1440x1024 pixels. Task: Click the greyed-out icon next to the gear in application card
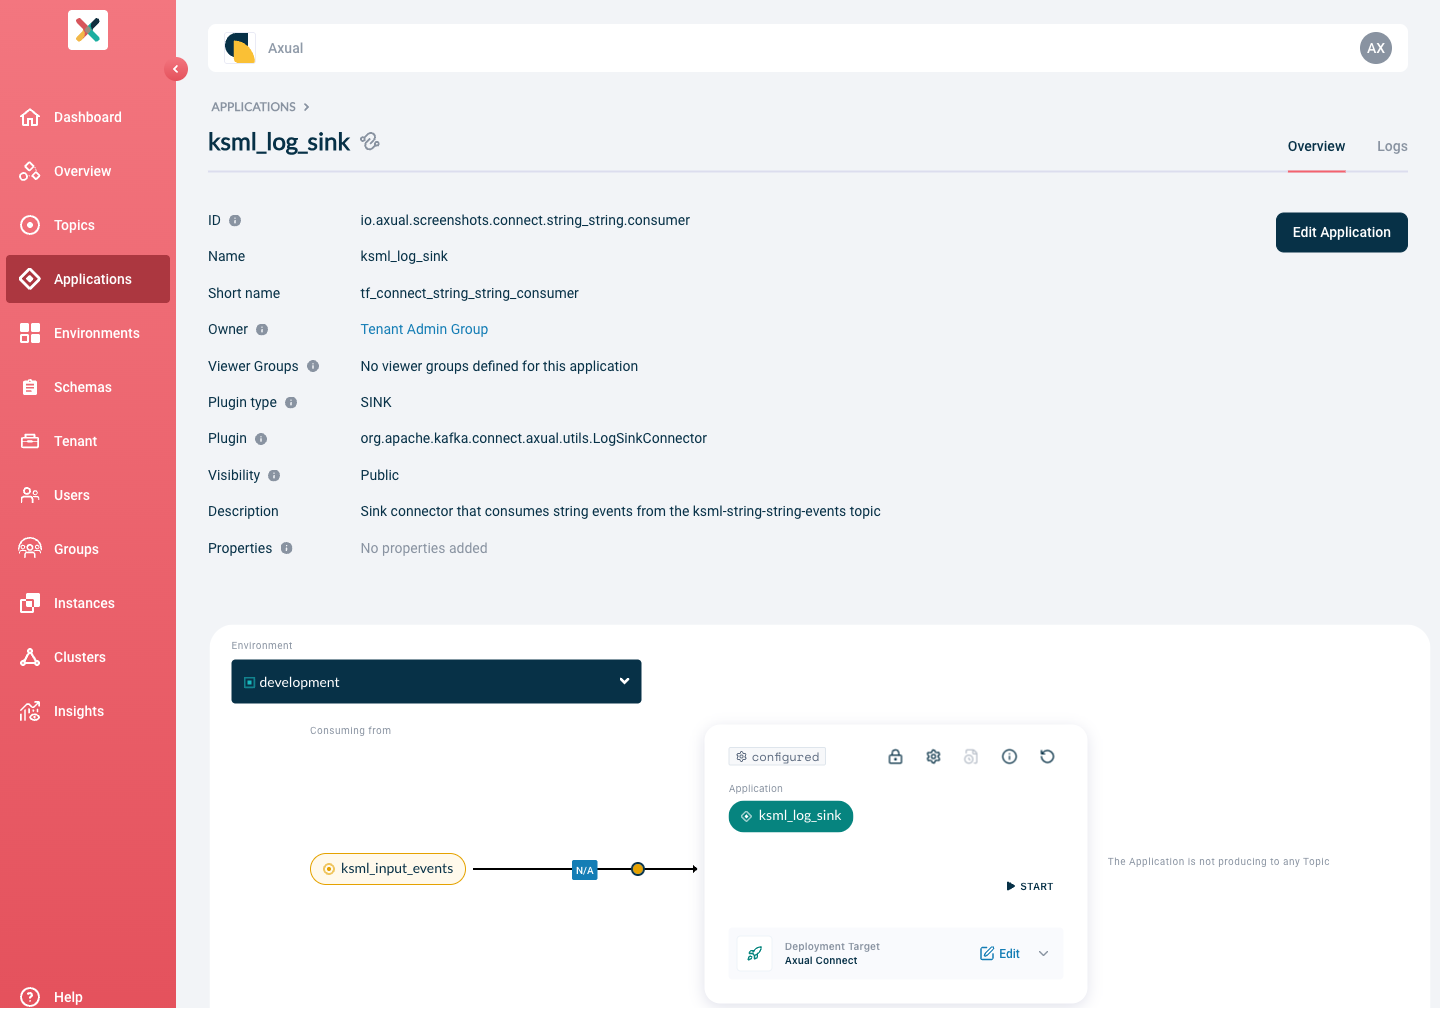coord(971,757)
